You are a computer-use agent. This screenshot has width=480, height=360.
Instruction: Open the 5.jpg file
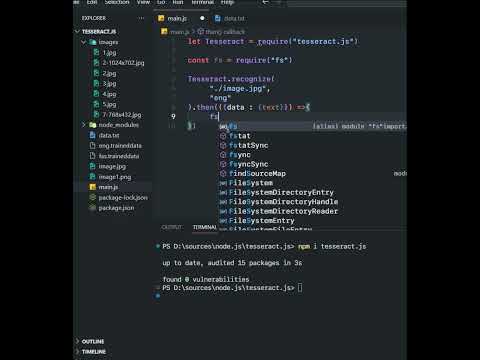click(x=109, y=104)
